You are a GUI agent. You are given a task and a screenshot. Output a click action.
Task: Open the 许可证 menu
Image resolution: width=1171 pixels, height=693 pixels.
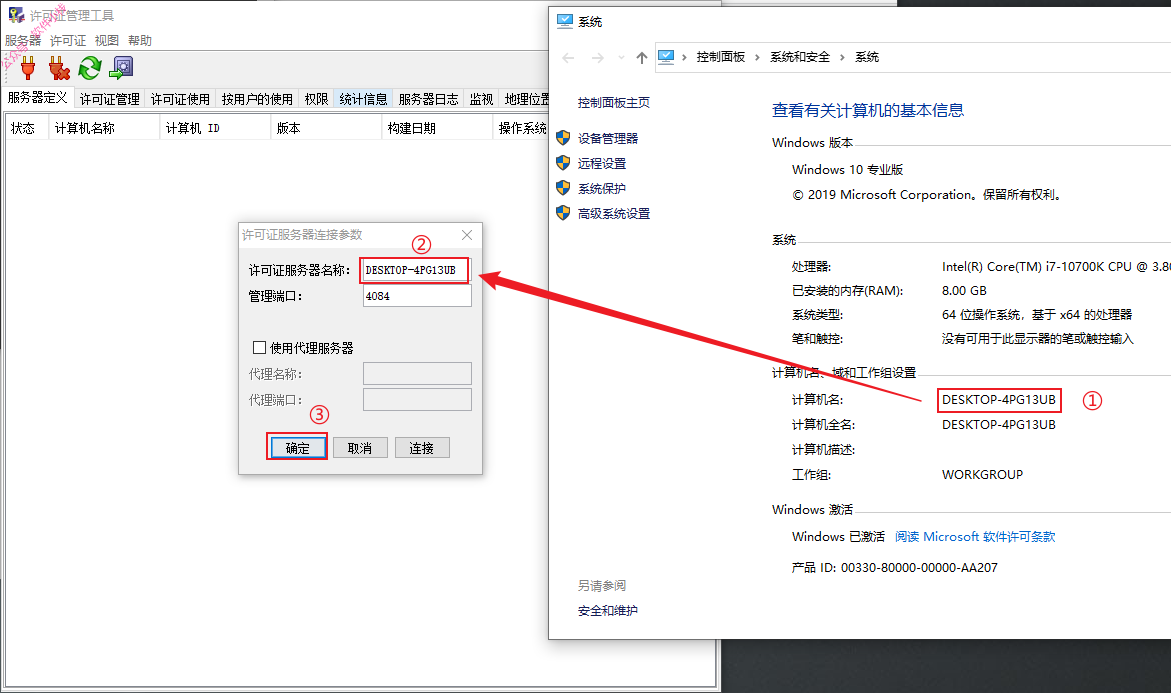tap(68, 40)
